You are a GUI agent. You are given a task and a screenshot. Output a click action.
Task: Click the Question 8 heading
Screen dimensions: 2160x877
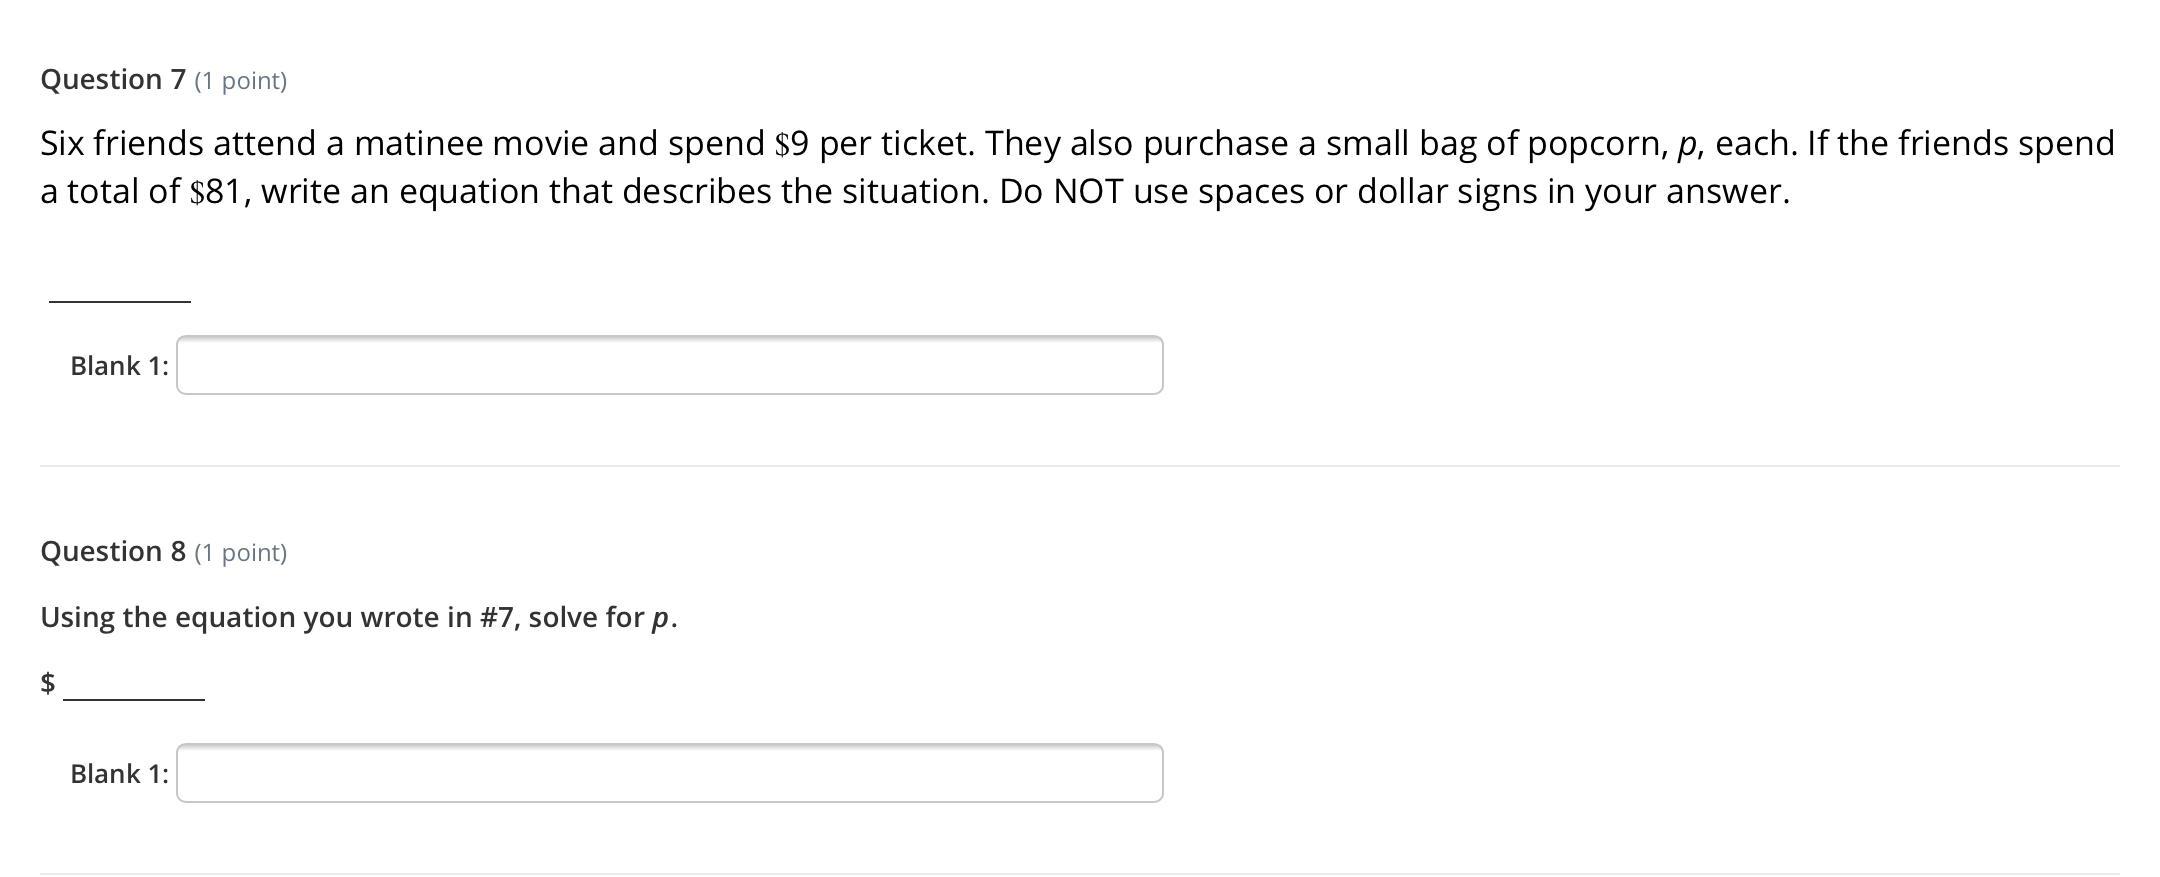[x=113, y=551]
